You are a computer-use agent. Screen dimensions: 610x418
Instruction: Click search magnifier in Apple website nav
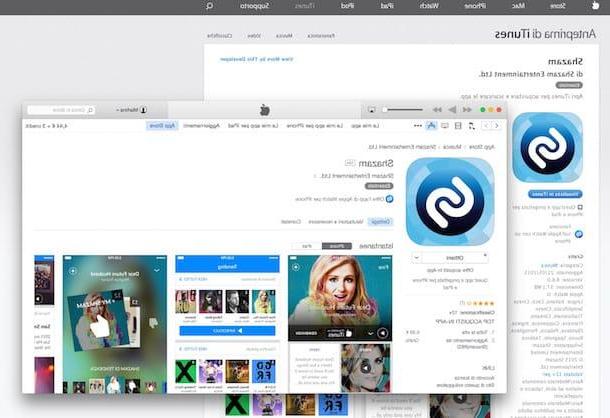(209, 6)
